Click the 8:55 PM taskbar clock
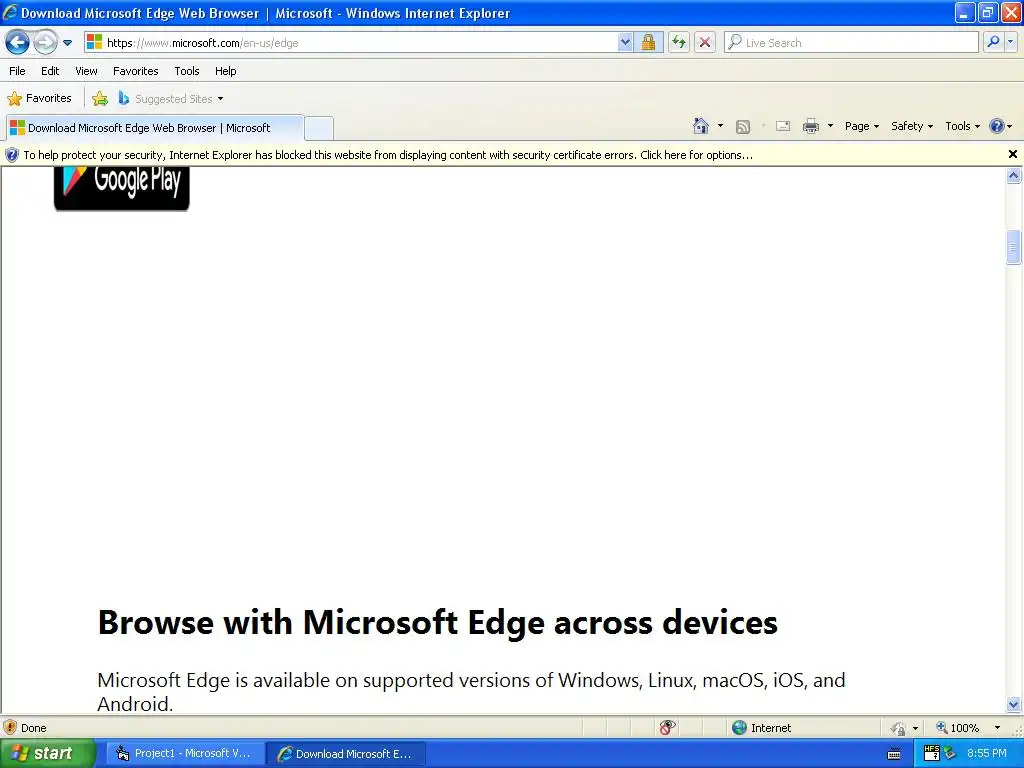 coord(987,754)
